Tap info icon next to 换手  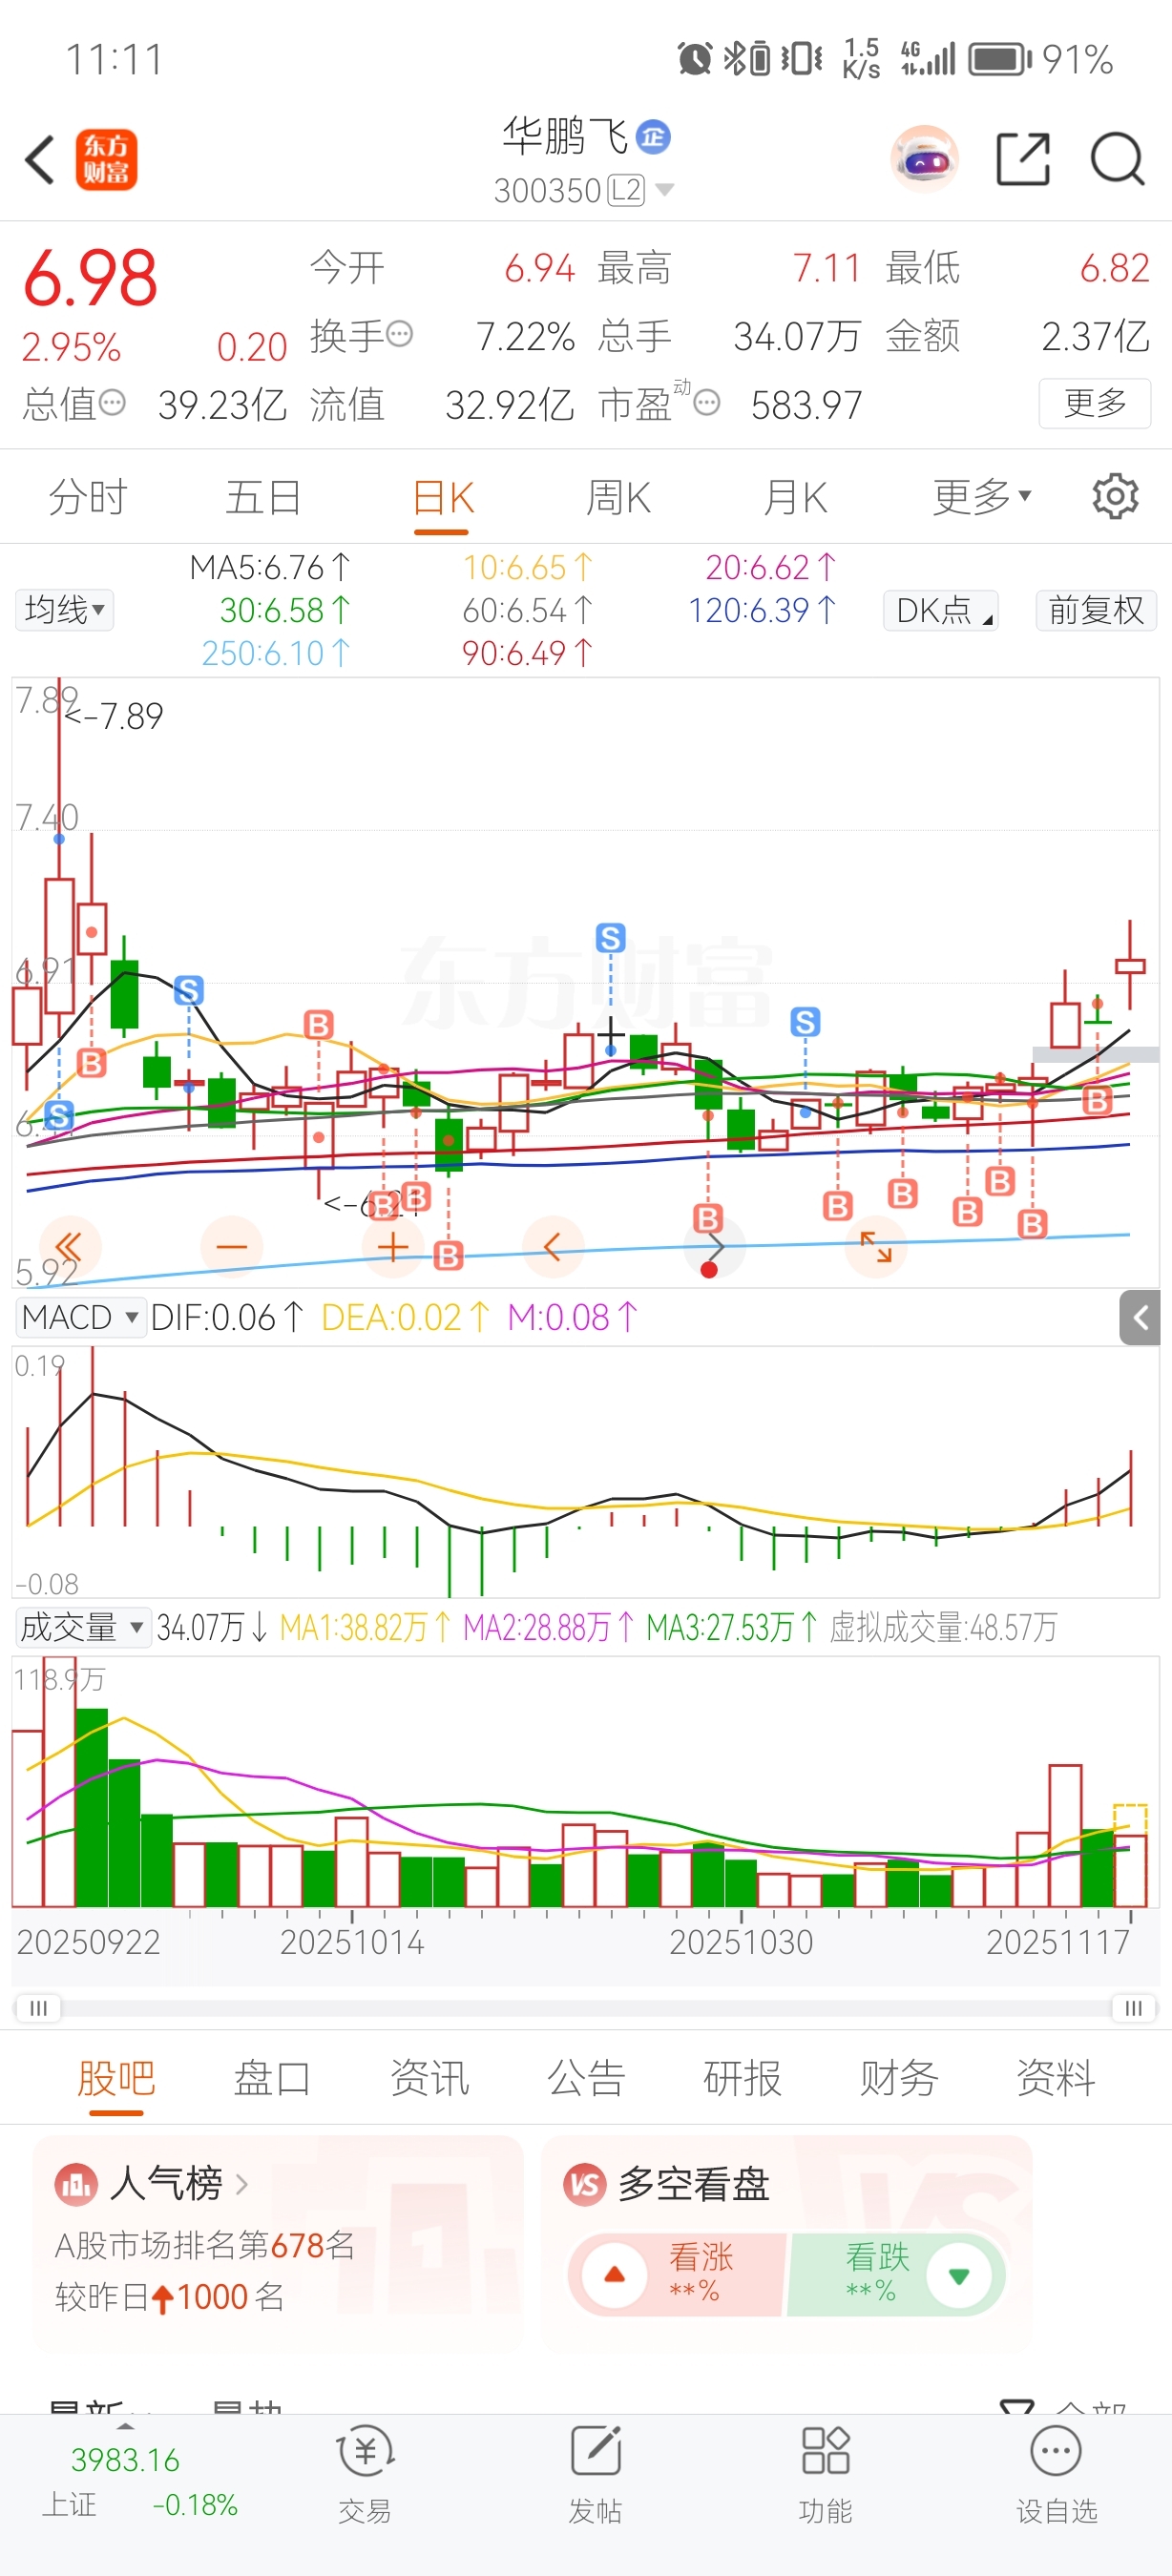(399, 334)
